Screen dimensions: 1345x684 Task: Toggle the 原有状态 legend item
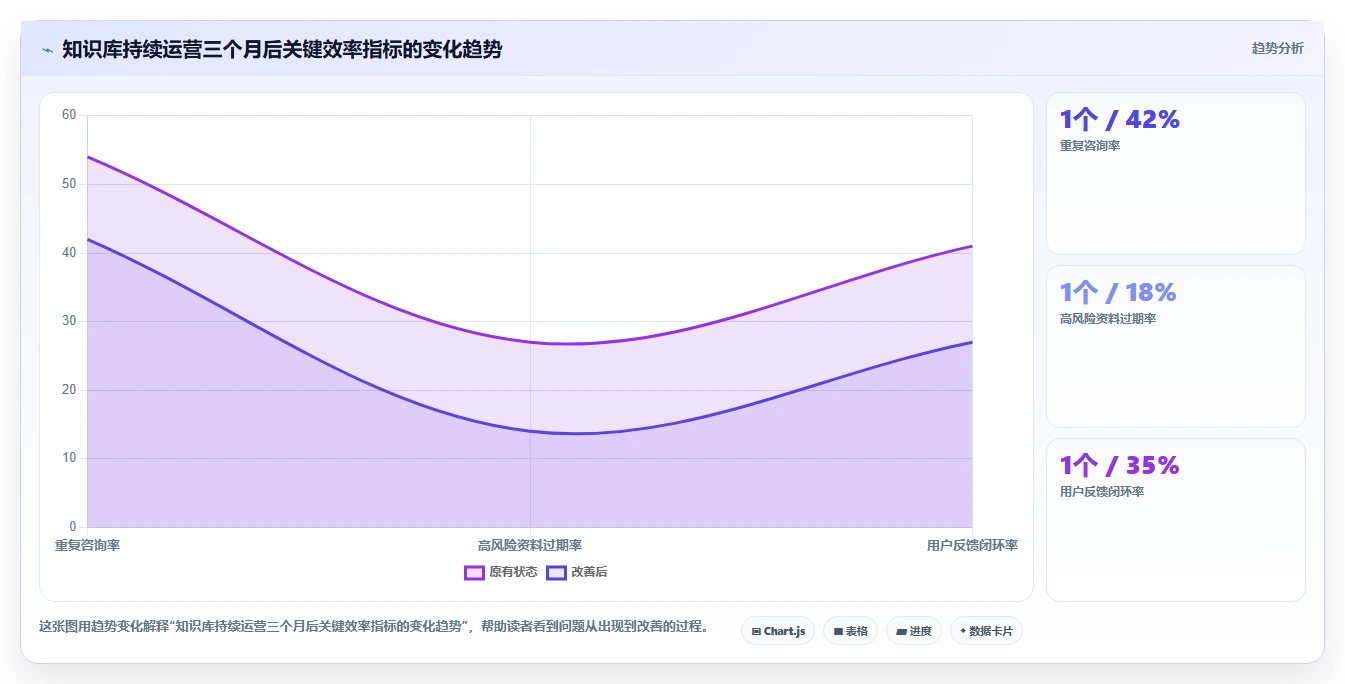coord(501,572)
